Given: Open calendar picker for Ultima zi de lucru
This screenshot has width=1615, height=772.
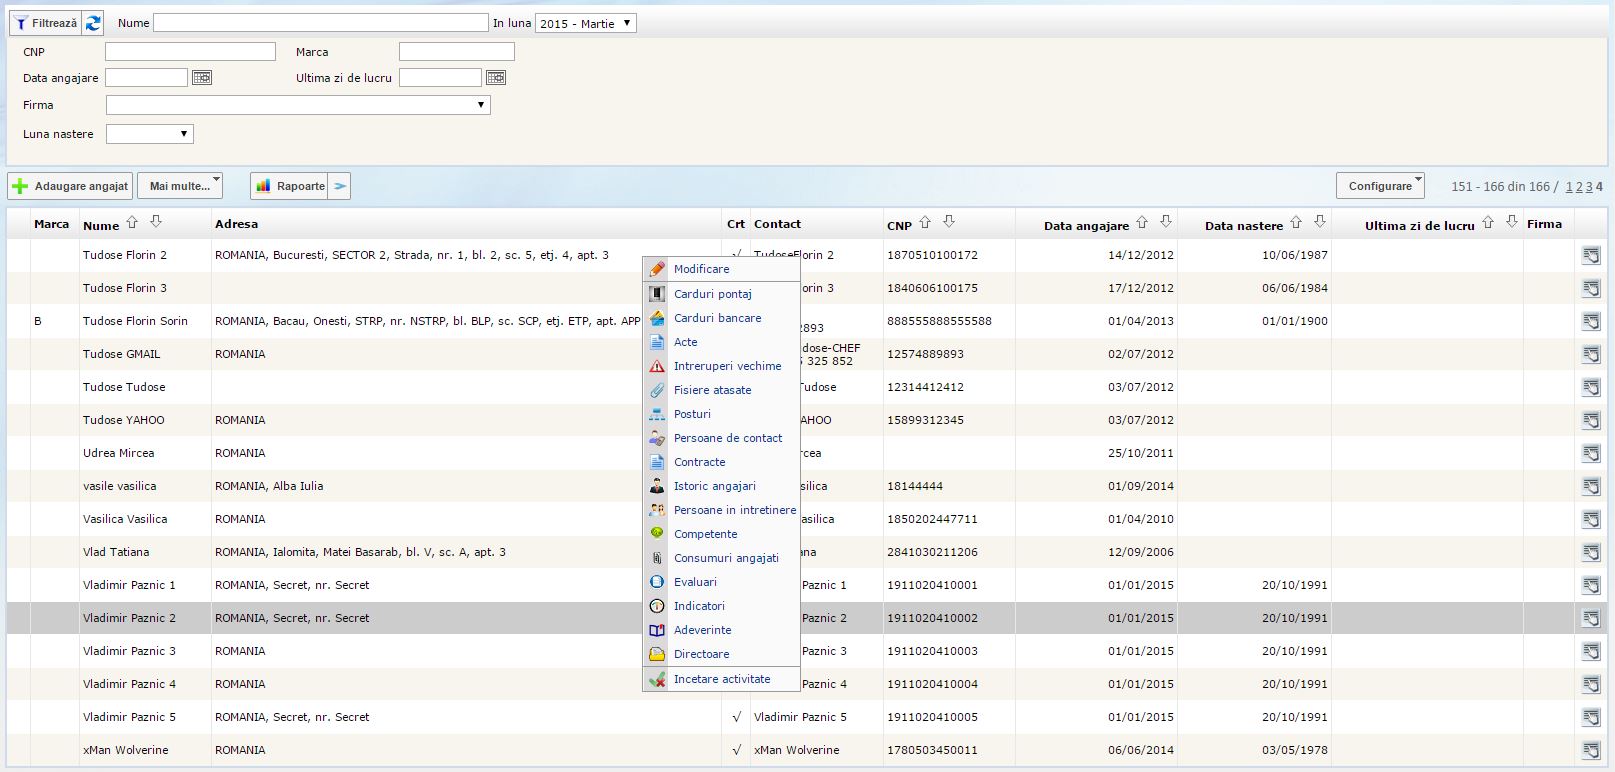Looking at the screenshot, I should point(496,78).
